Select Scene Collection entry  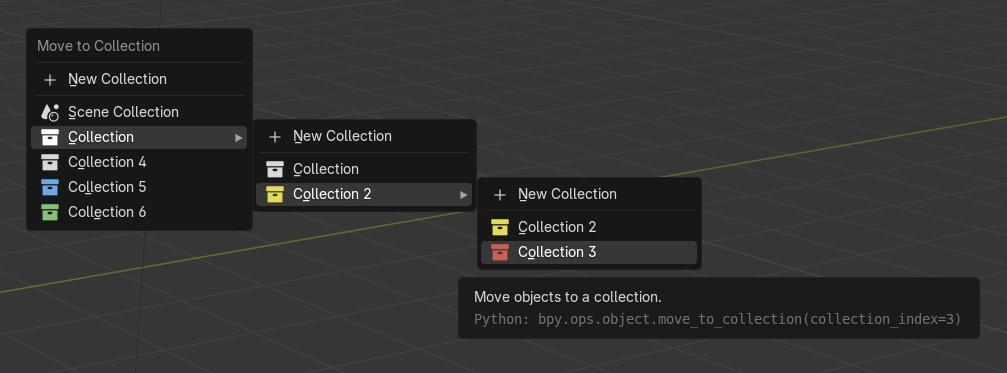pyautogui.click(x=139, y=112)
